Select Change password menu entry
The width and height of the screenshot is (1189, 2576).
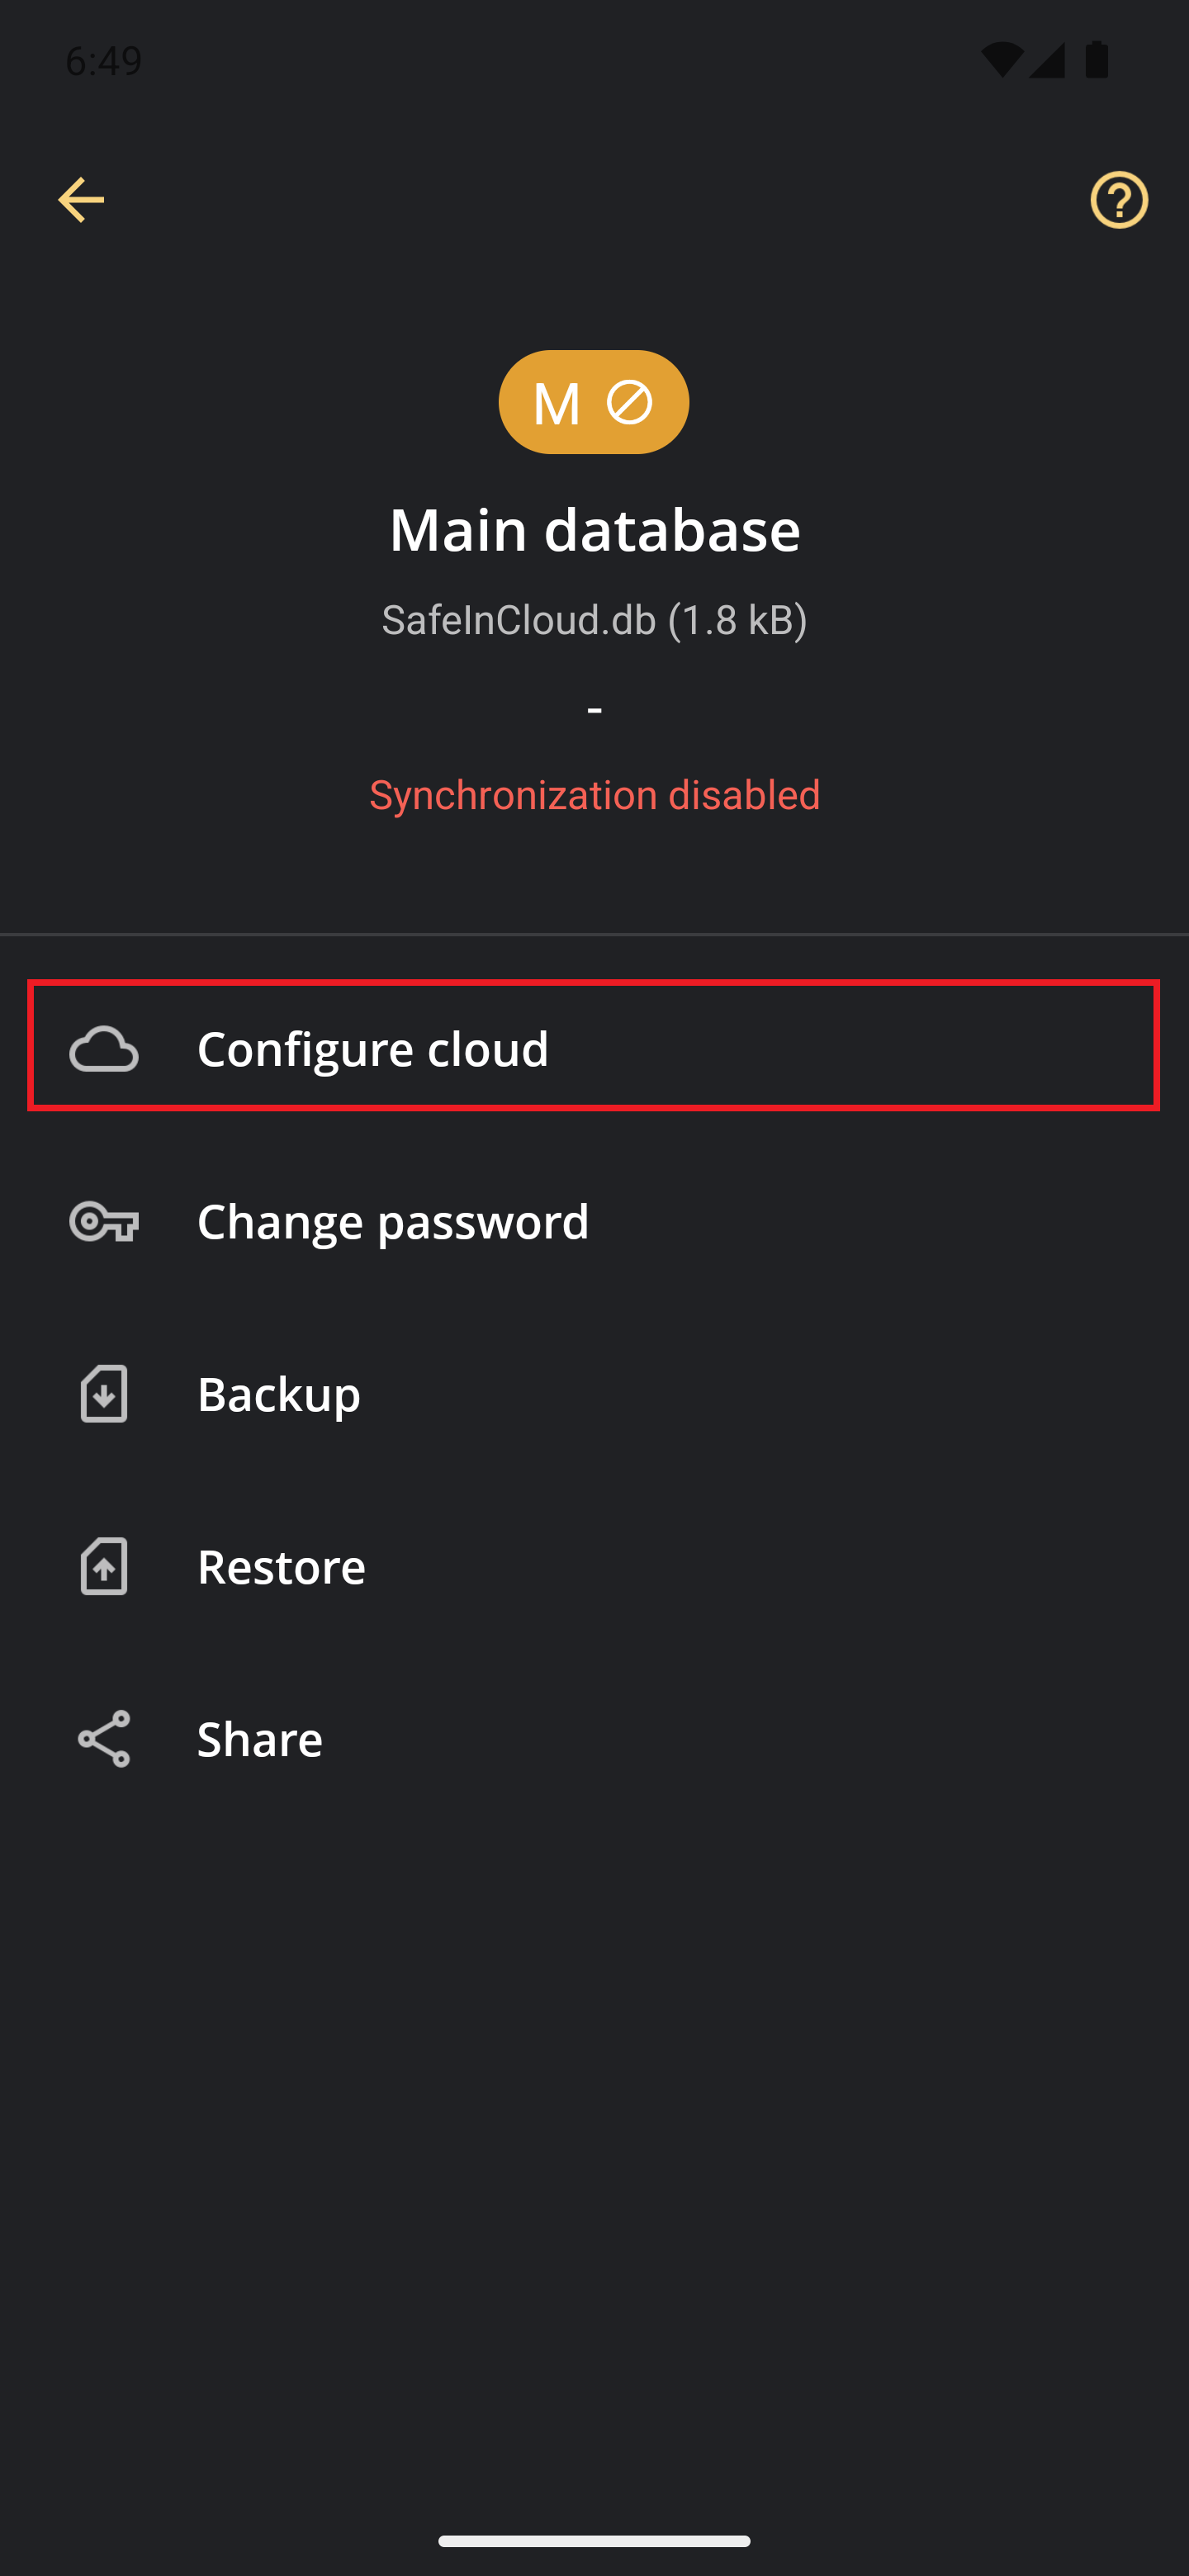coord(594,1221)
